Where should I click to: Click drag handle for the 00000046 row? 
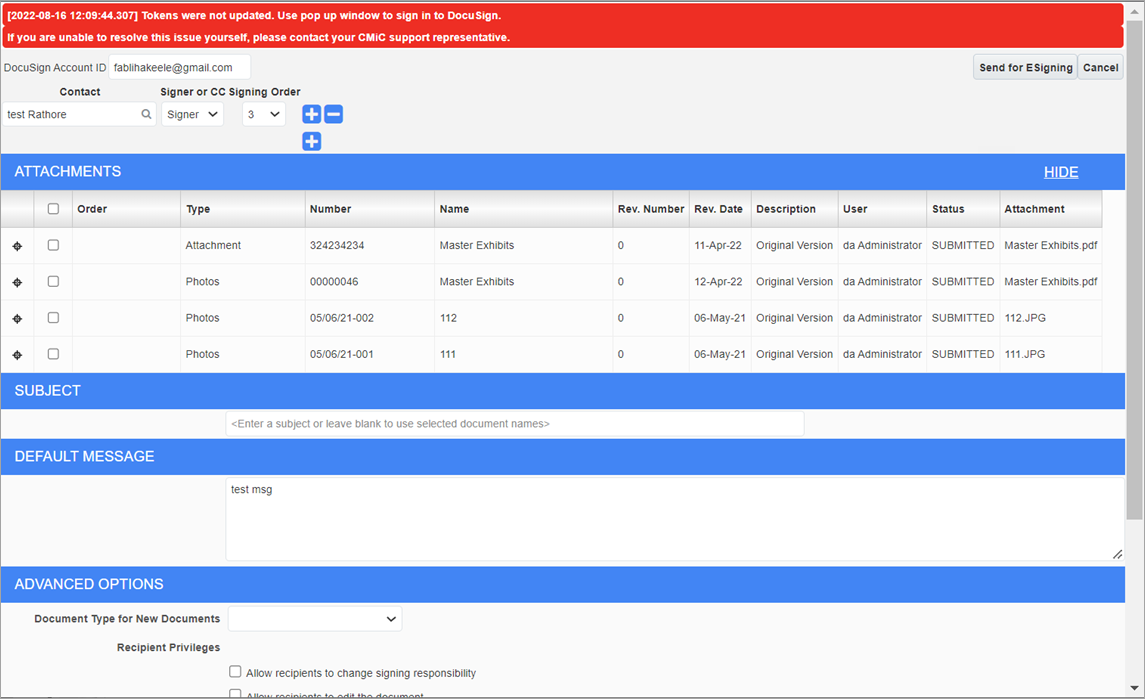(x=18, y=282)
